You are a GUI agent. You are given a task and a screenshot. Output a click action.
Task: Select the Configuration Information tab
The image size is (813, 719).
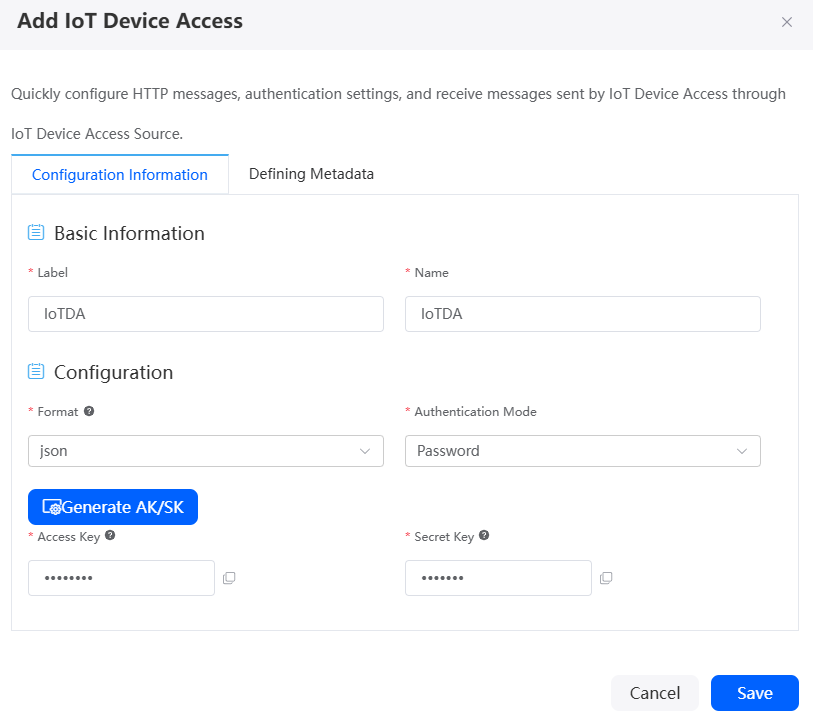[120, 174]
